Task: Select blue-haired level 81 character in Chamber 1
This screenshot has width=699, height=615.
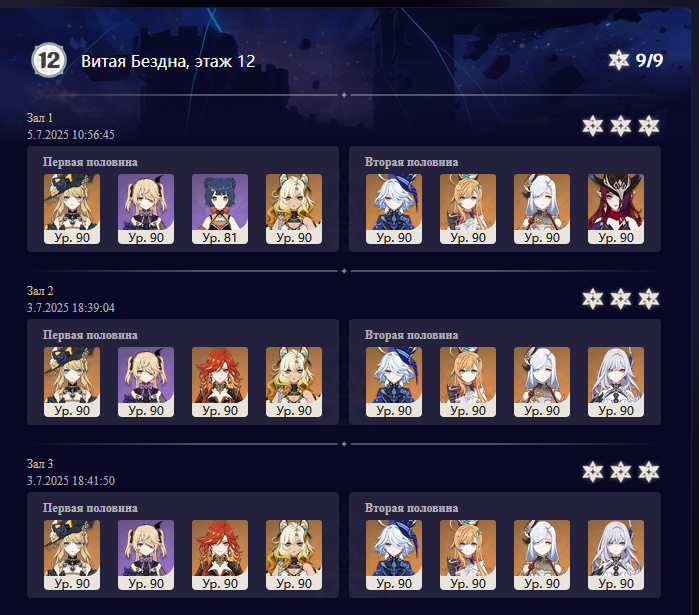Action: 220,209
